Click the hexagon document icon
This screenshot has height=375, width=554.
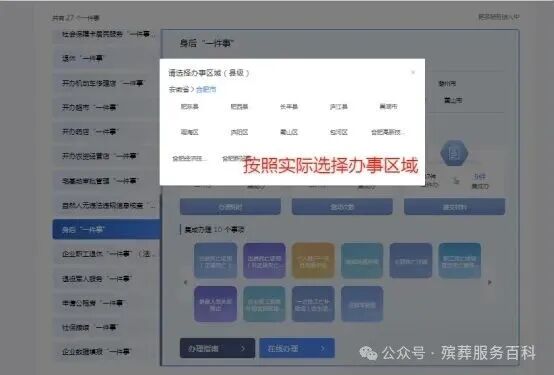(x=454, y=153)
